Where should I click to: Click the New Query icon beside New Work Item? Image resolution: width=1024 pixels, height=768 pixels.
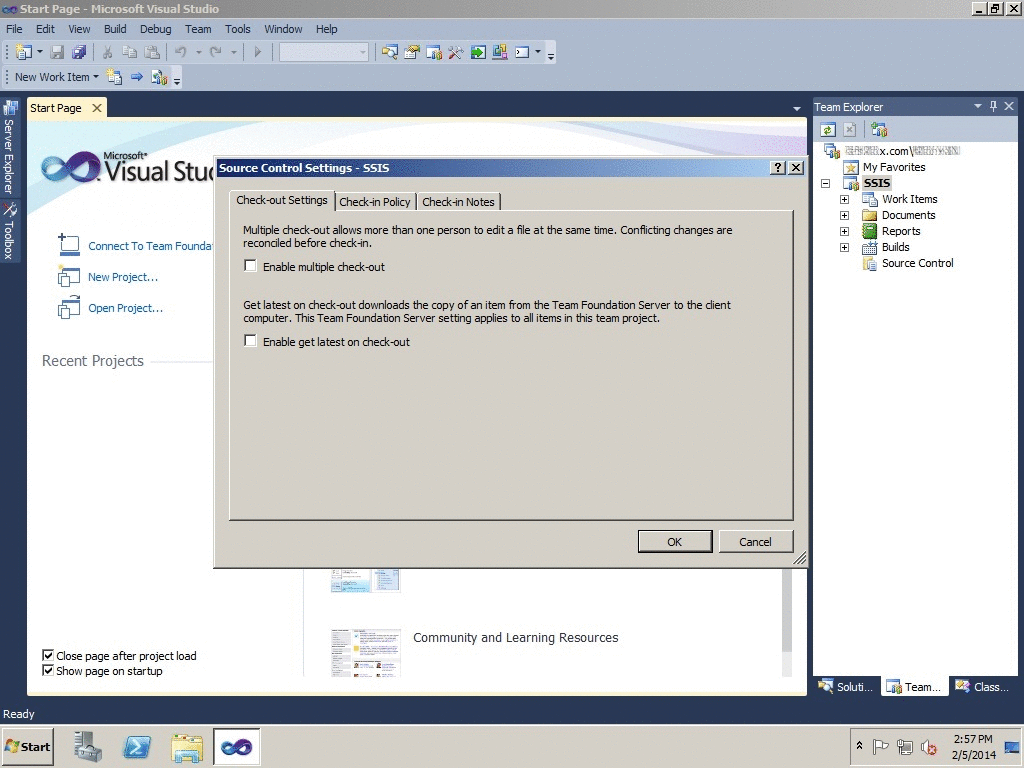pyautogui.click(x=114, y=77)
